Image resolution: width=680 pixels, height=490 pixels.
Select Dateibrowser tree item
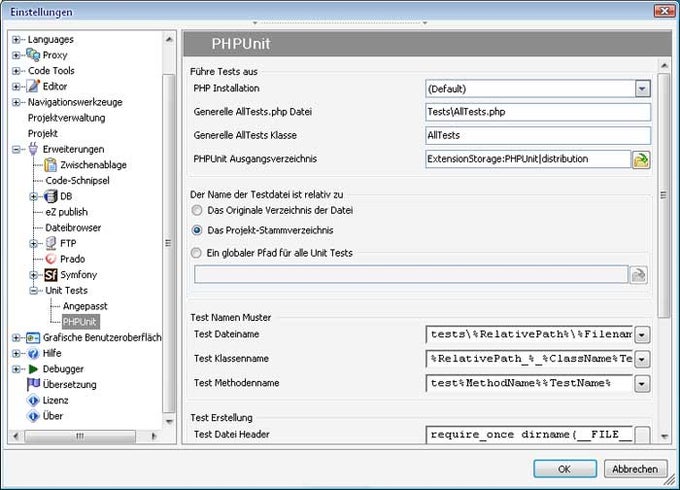[x=73, y=228]
